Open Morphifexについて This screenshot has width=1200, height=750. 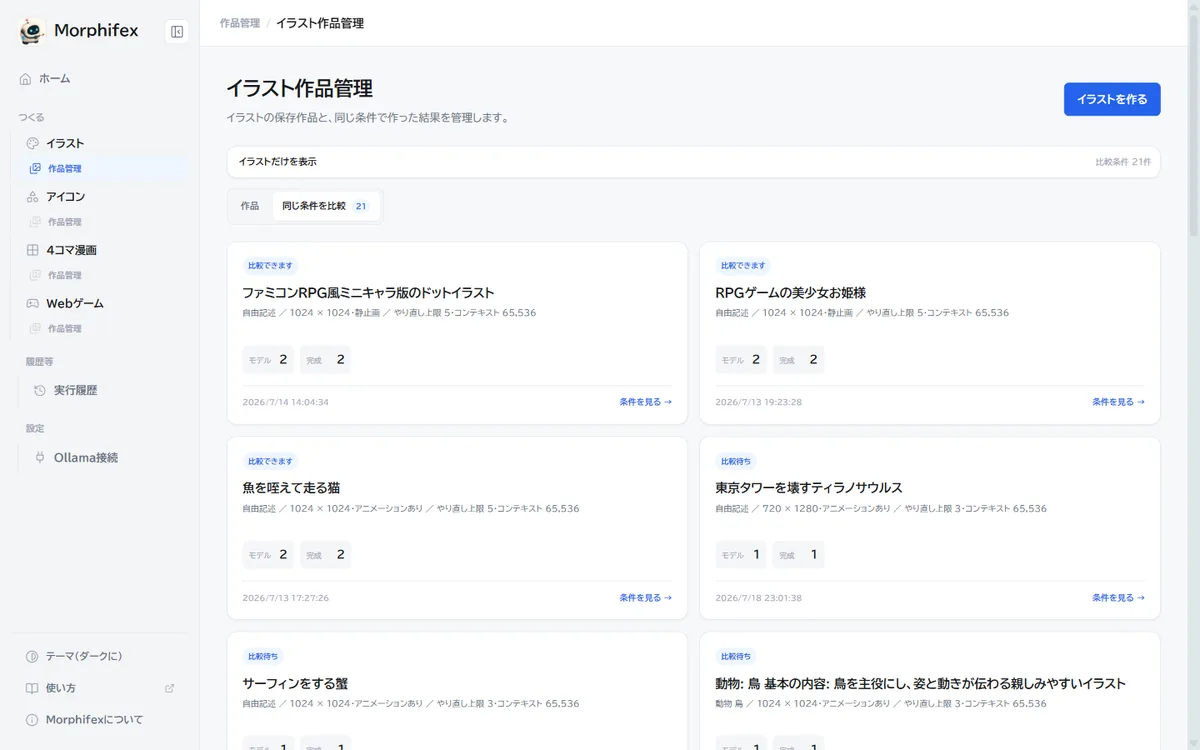pos(100,720)
